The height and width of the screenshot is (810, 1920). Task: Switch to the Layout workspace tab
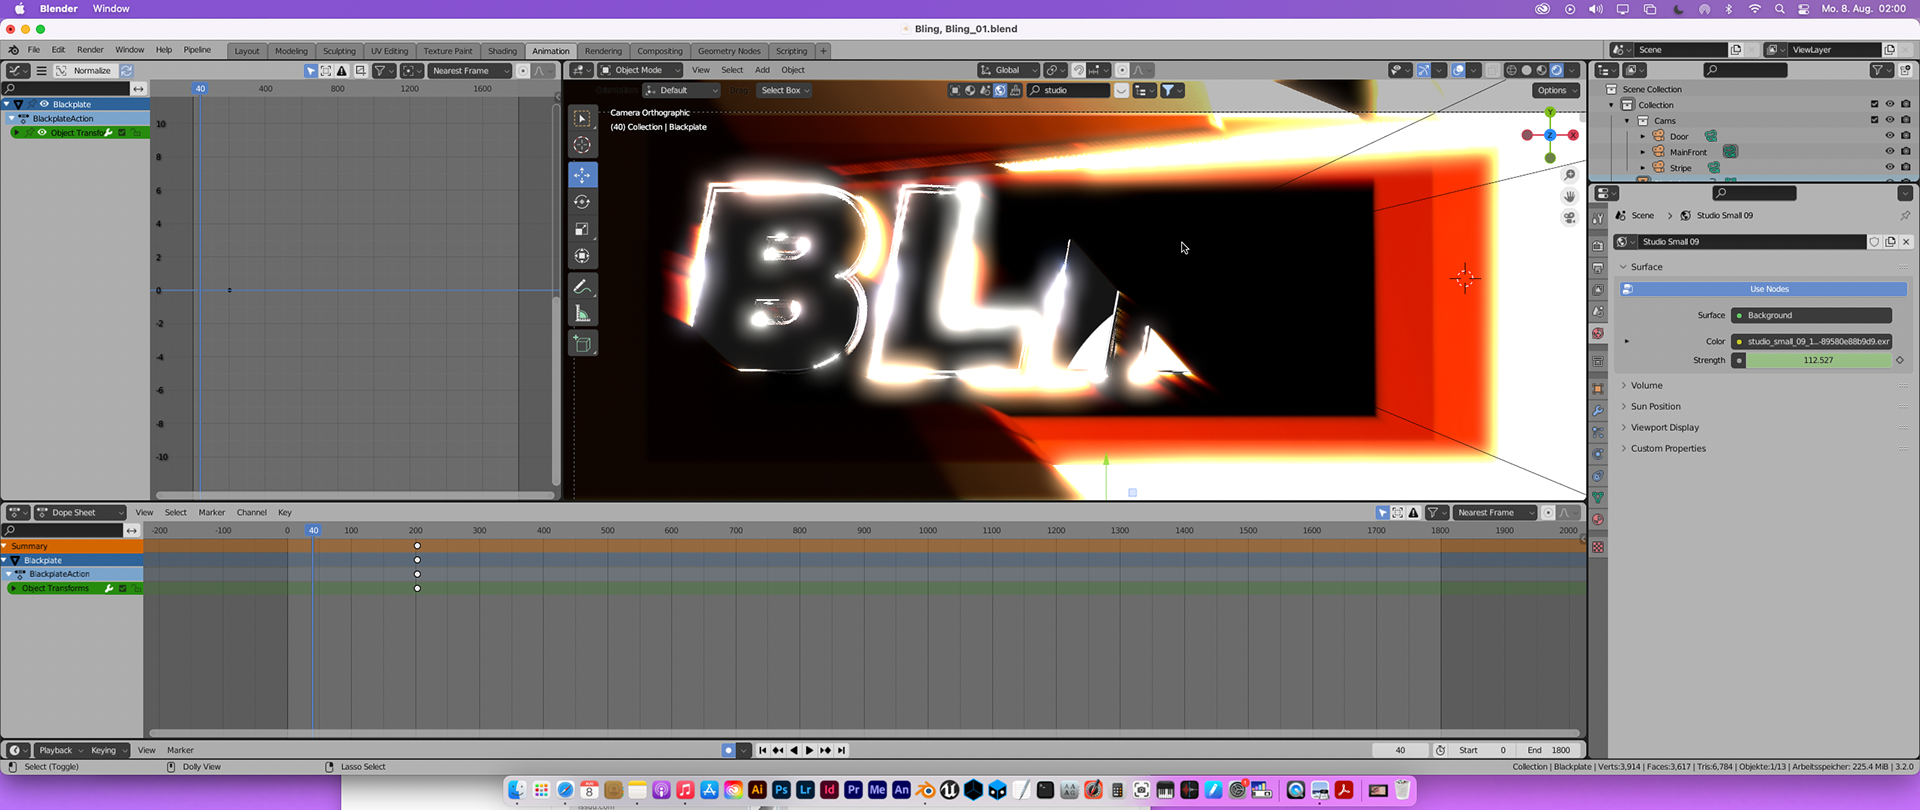(247, 51)
